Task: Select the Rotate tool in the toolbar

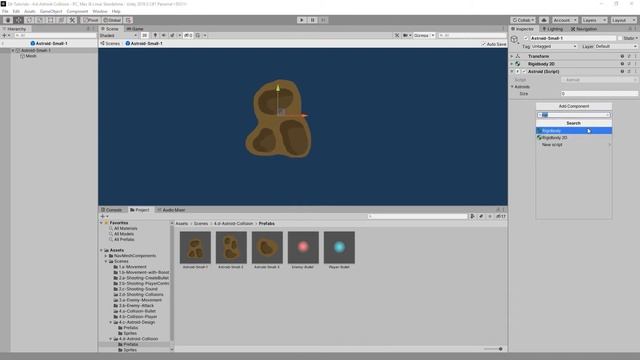Action: pos(29,20)
